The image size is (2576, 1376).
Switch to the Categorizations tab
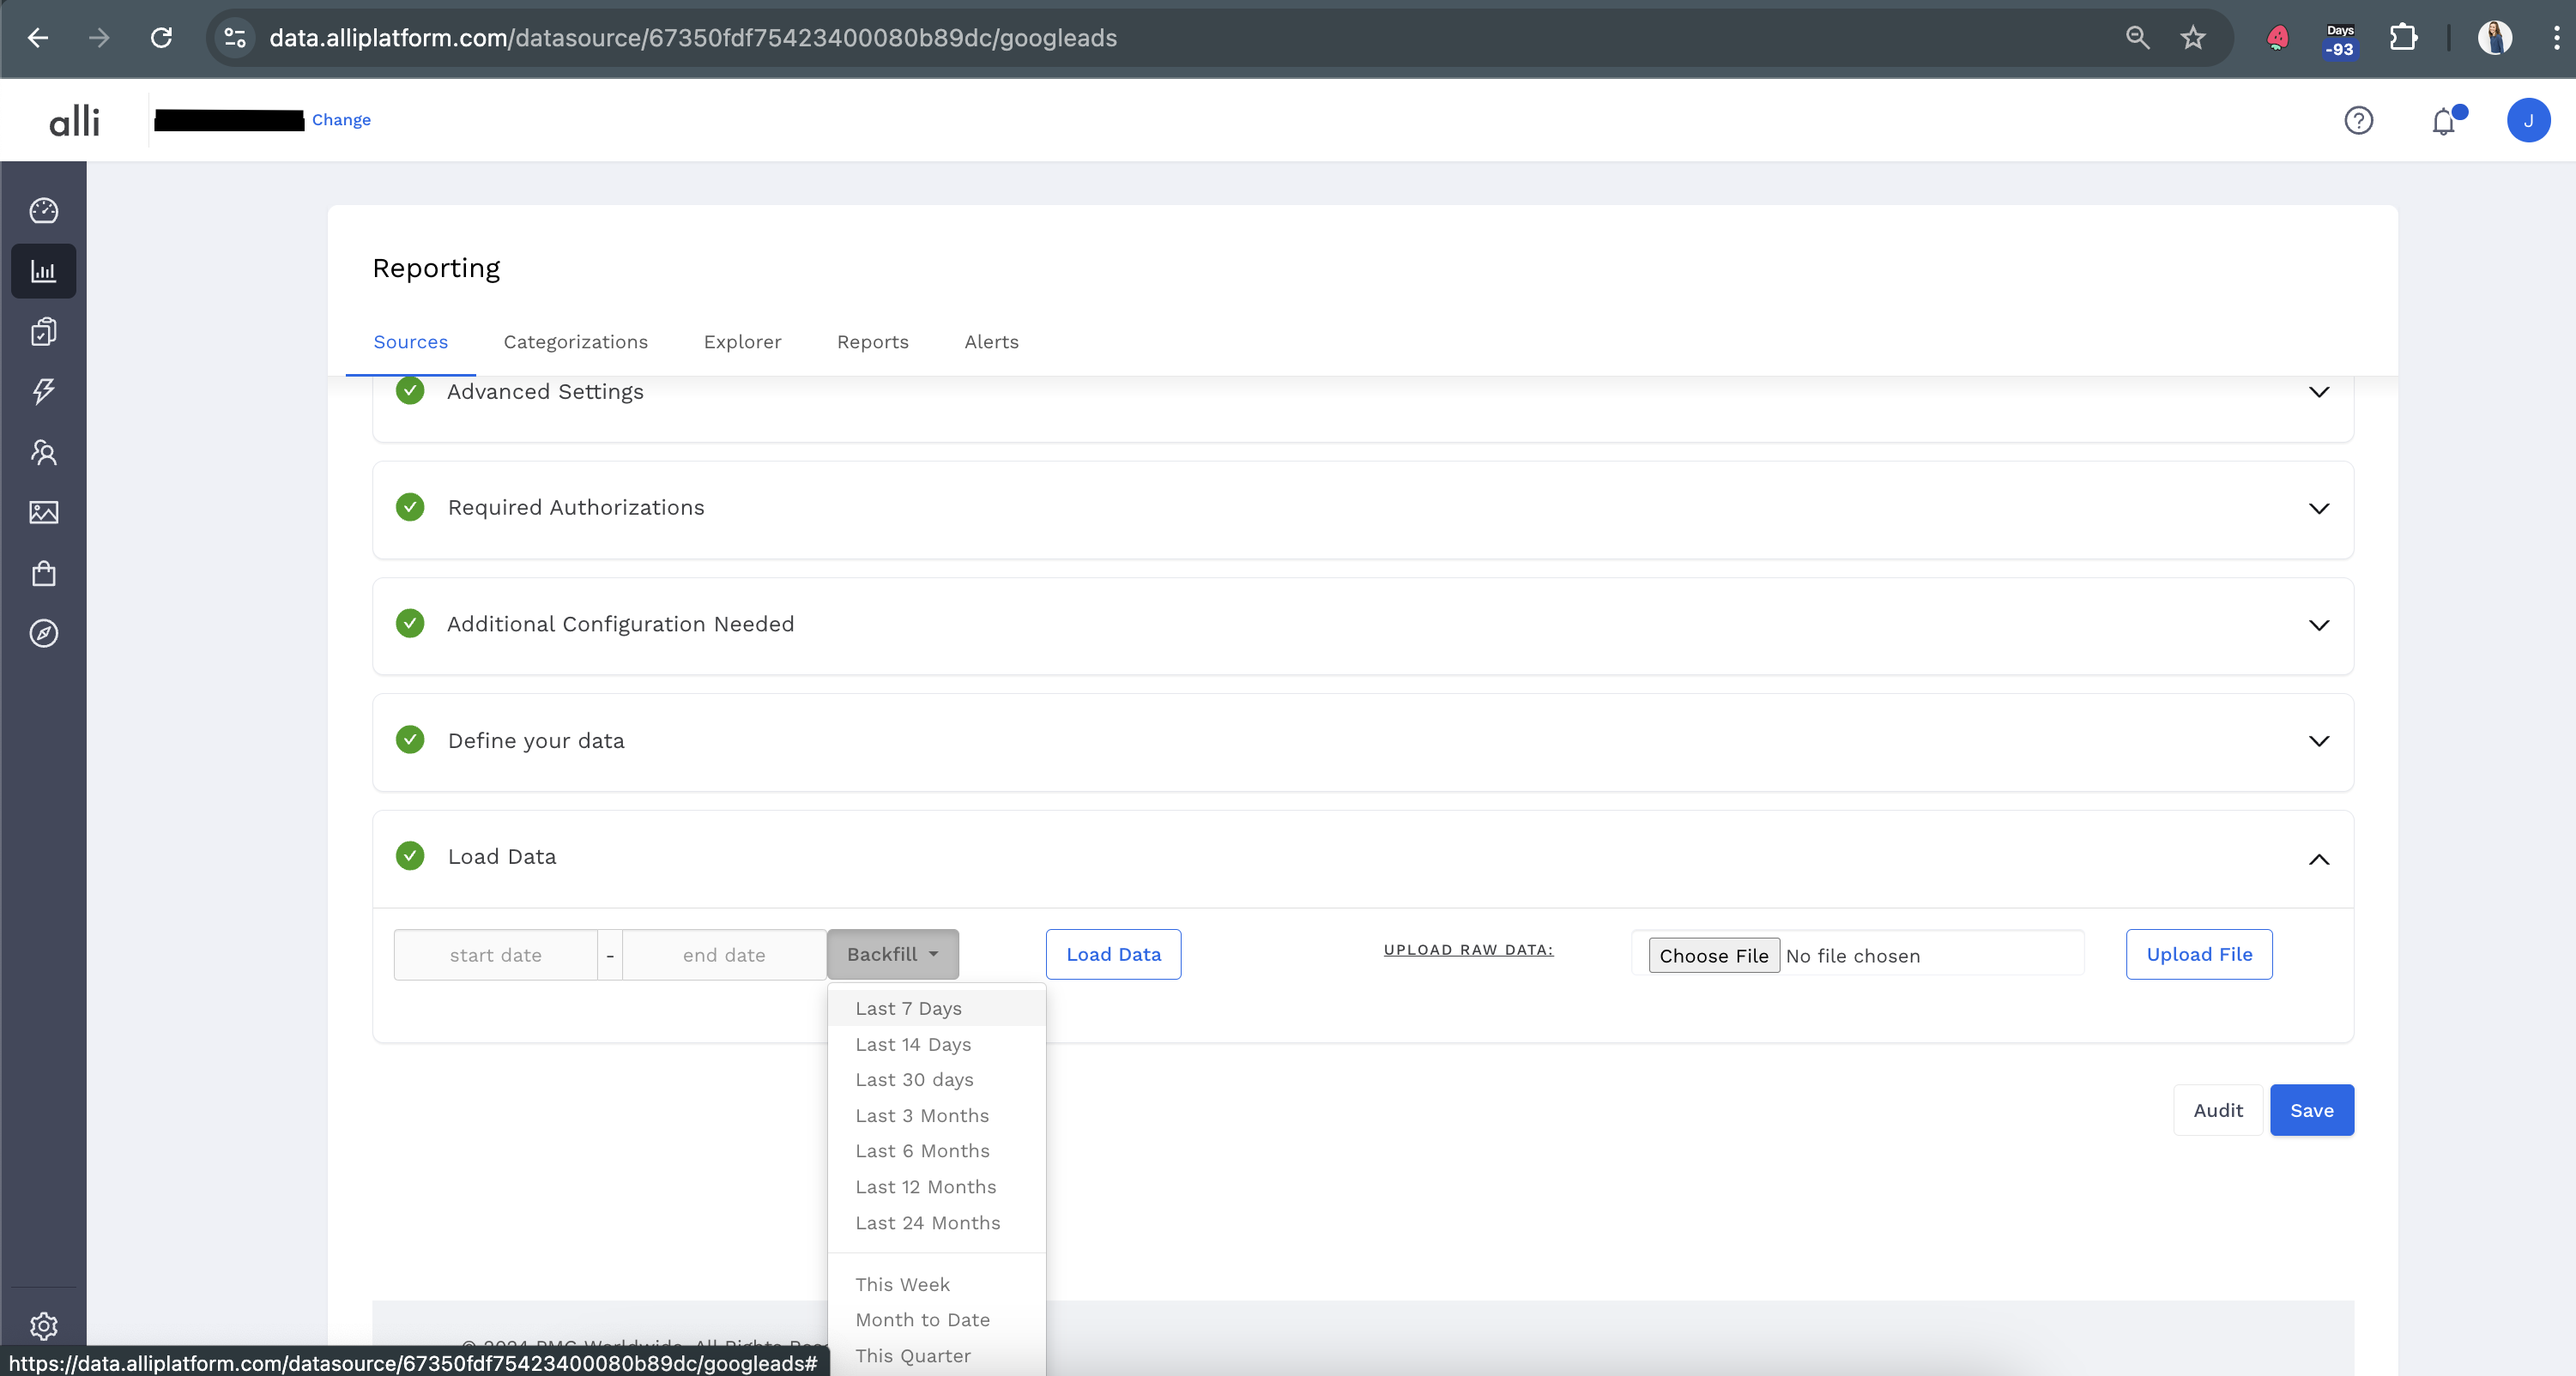click(575, 342)
